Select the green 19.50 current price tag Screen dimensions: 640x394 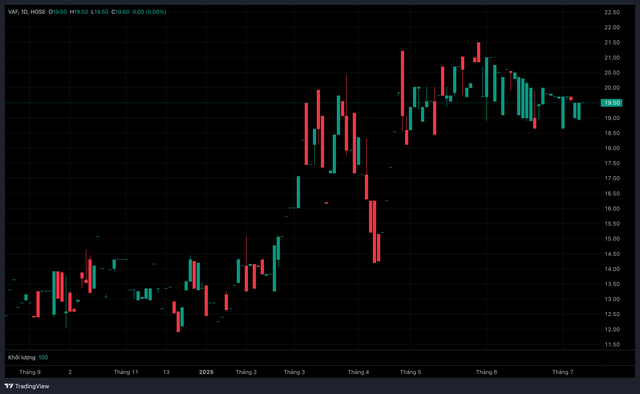point(611,103)
